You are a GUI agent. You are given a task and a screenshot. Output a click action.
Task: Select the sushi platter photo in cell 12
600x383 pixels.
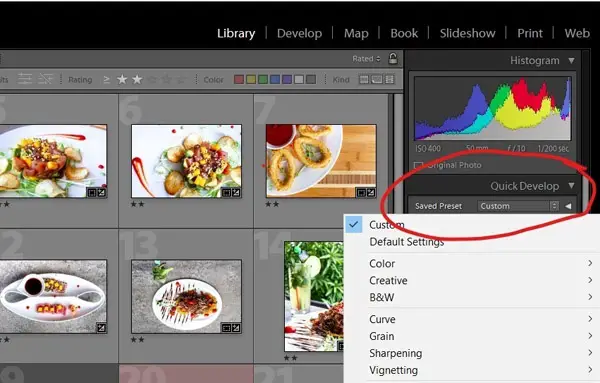tap(53, 297)
